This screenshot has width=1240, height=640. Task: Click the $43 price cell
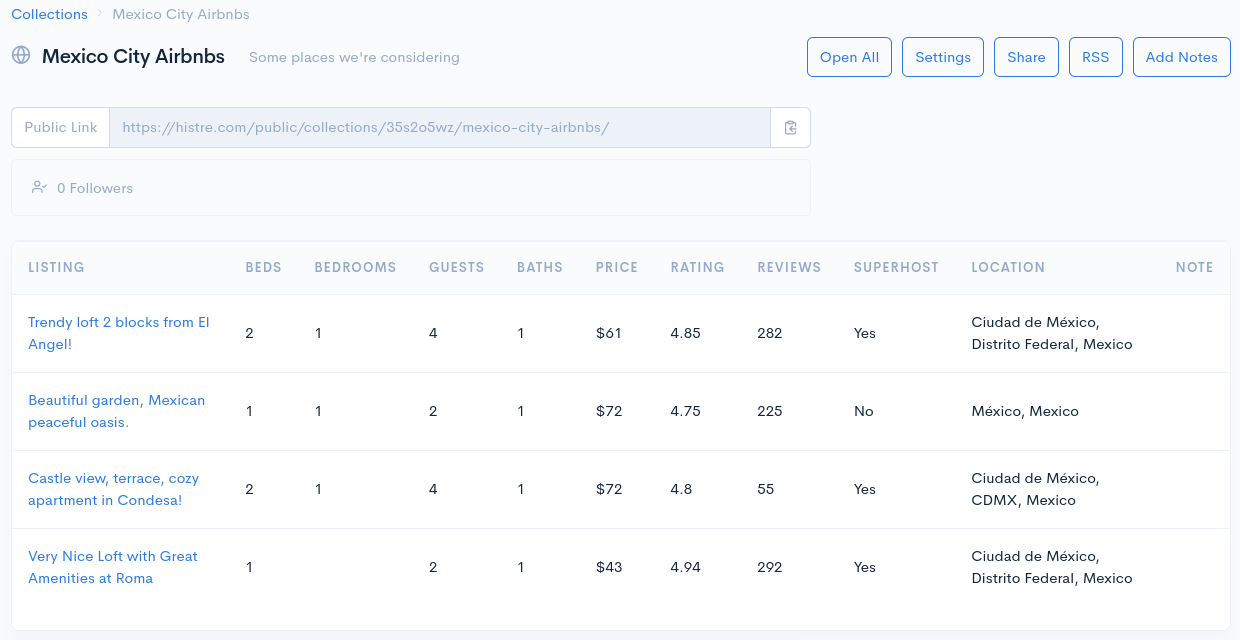coord(609,567)
